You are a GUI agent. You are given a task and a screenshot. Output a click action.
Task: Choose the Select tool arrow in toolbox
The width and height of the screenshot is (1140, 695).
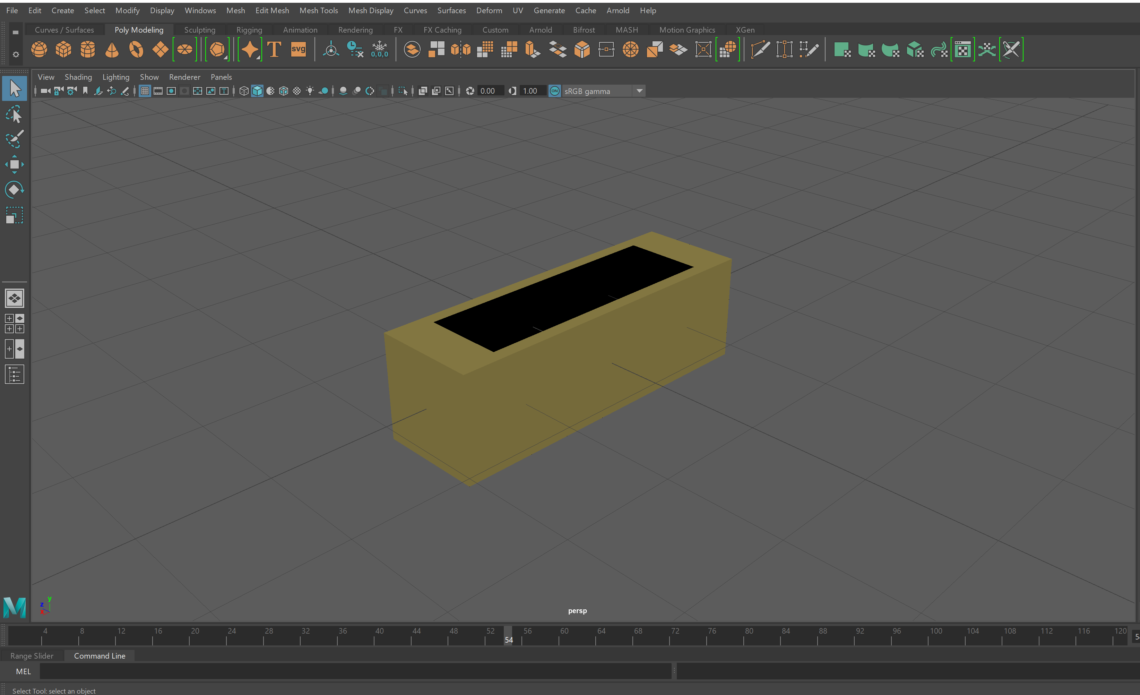[15, 89]
